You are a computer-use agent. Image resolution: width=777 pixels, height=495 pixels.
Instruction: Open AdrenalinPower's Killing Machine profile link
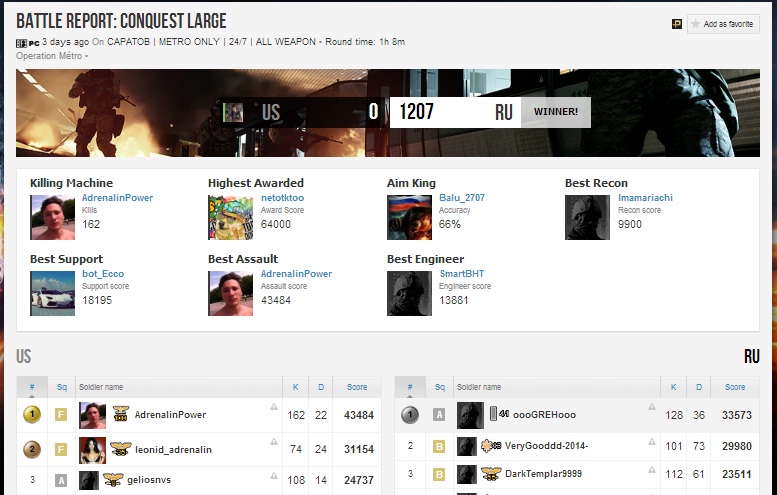point(117,198)
